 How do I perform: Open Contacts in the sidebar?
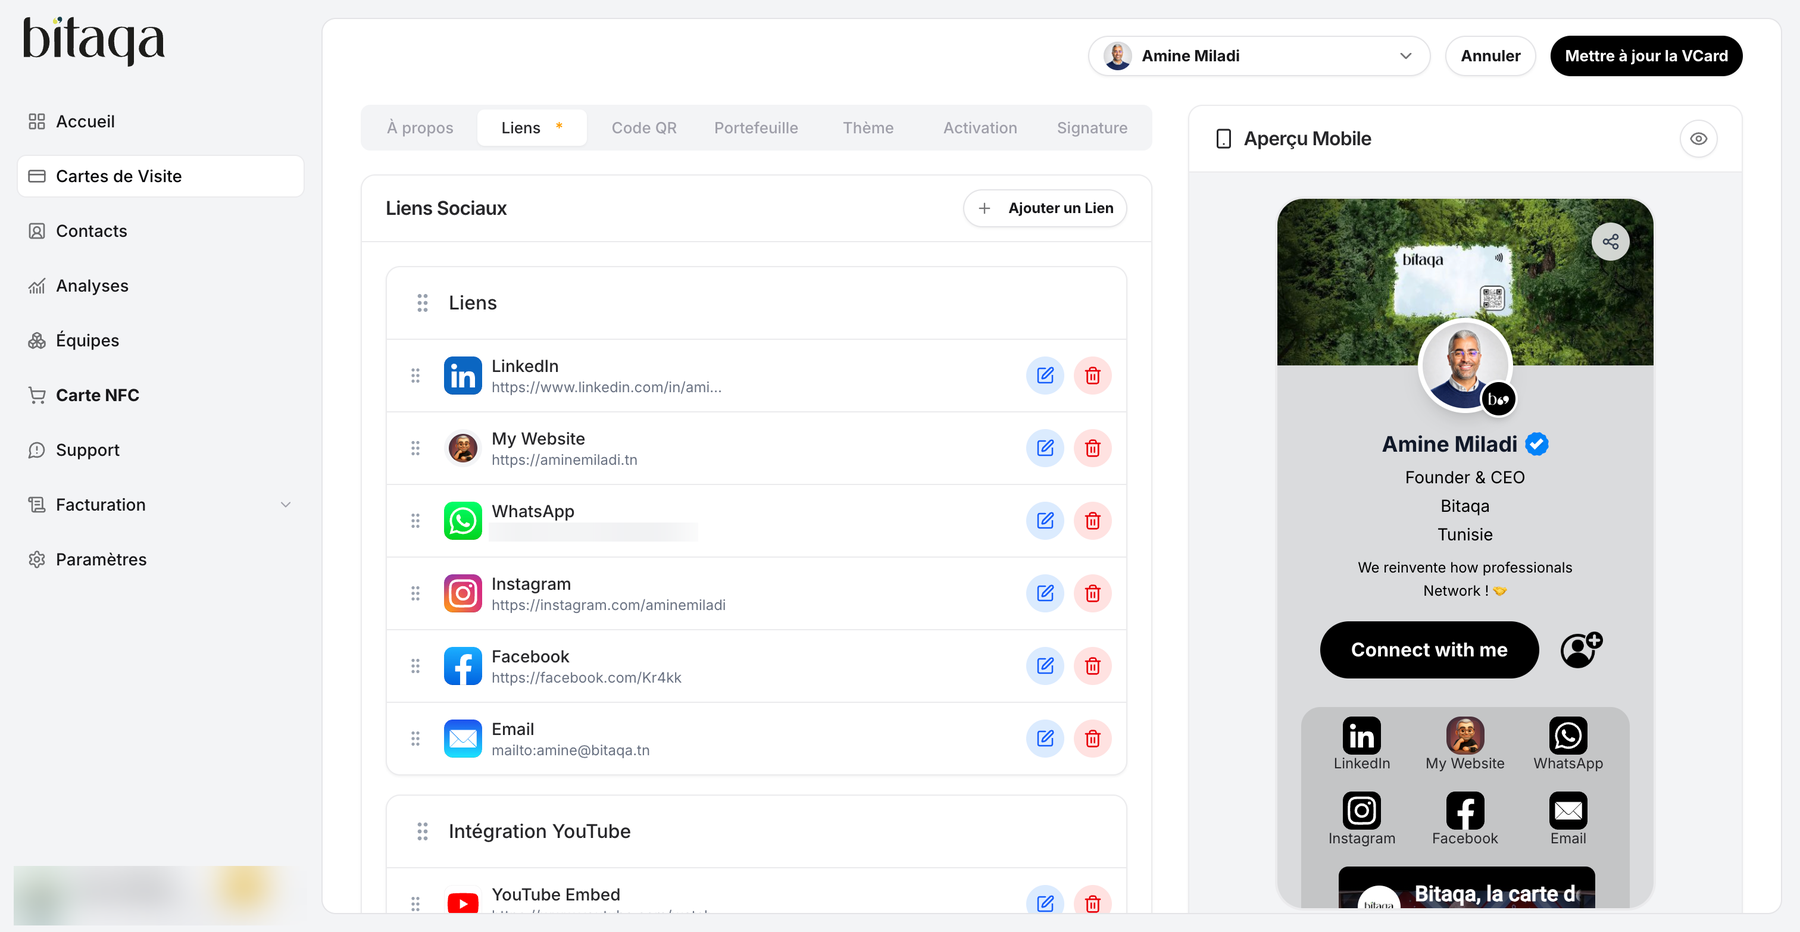click(160, 231)
